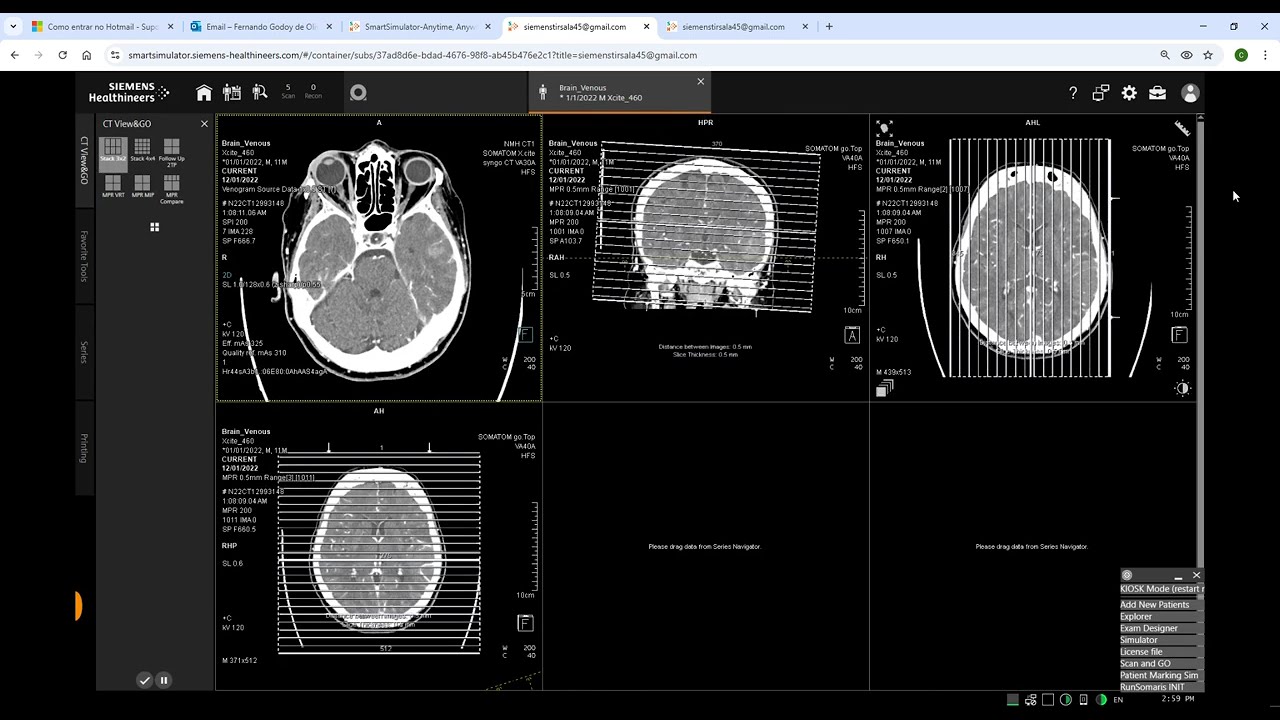This screenshot has height=720, width=1280.
Task: Click Add New Patients in launcher
Action: click(1161, 605)
